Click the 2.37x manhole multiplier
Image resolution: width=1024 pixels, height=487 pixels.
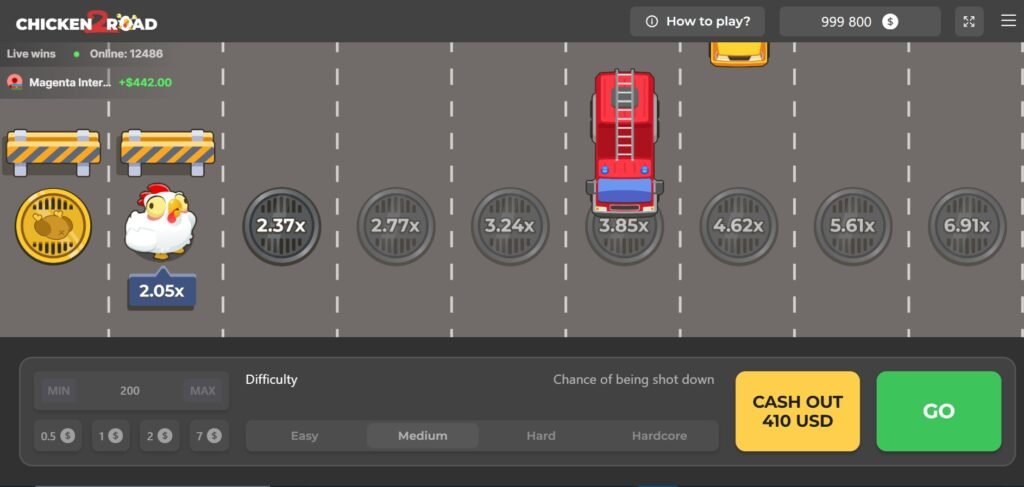(281, 226)
